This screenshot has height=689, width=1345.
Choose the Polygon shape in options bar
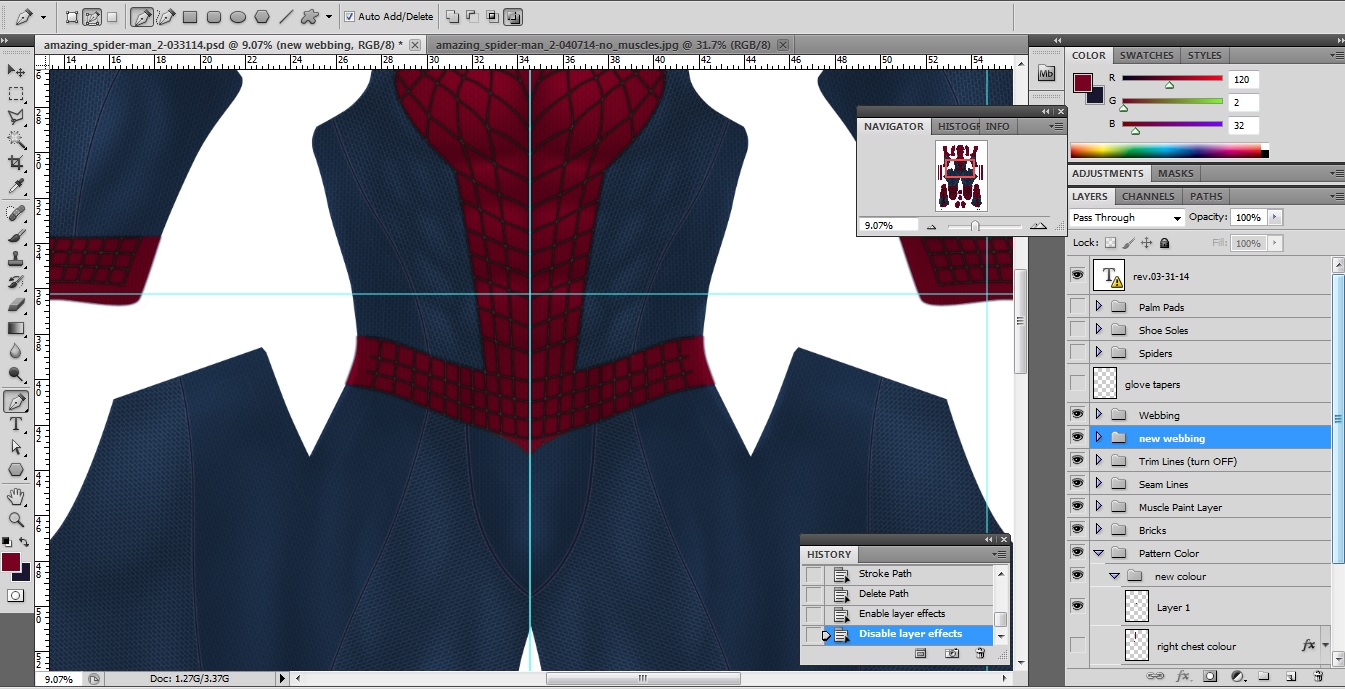coord(262,17)
